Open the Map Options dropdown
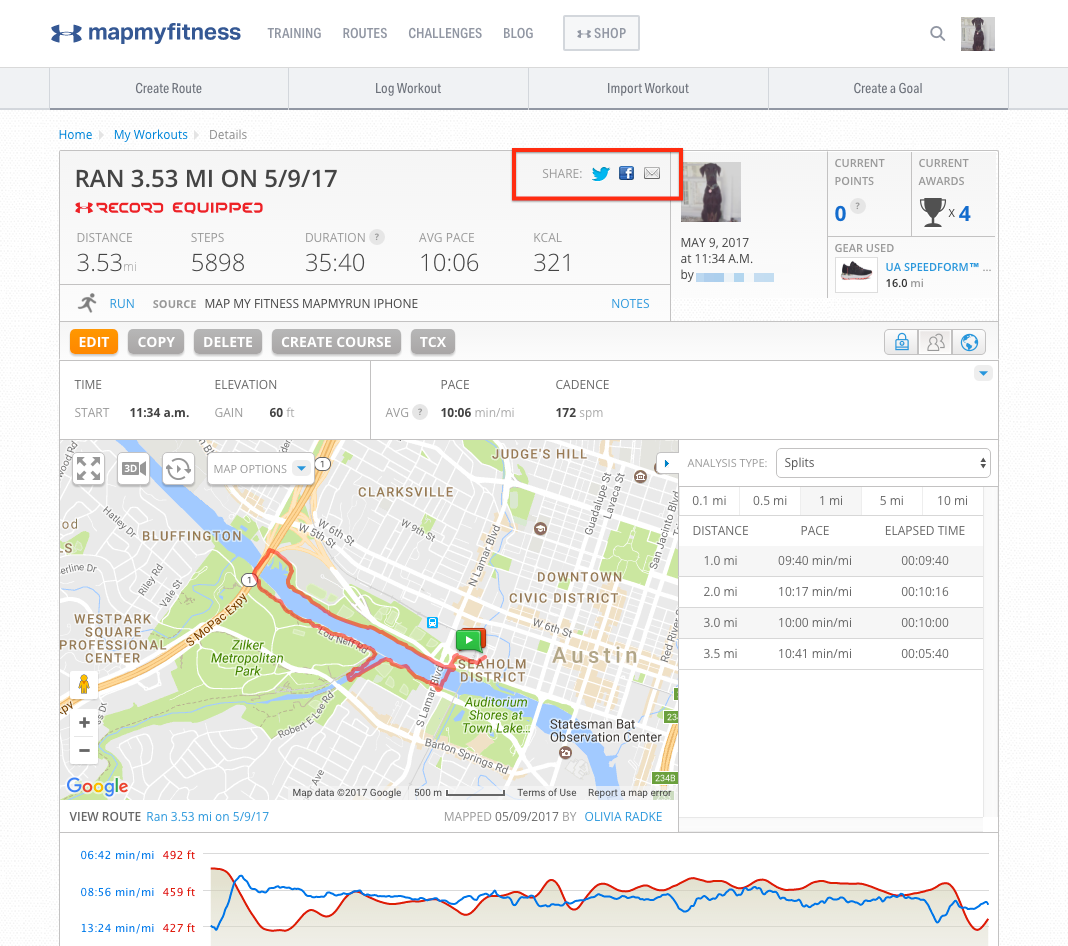 260,469
